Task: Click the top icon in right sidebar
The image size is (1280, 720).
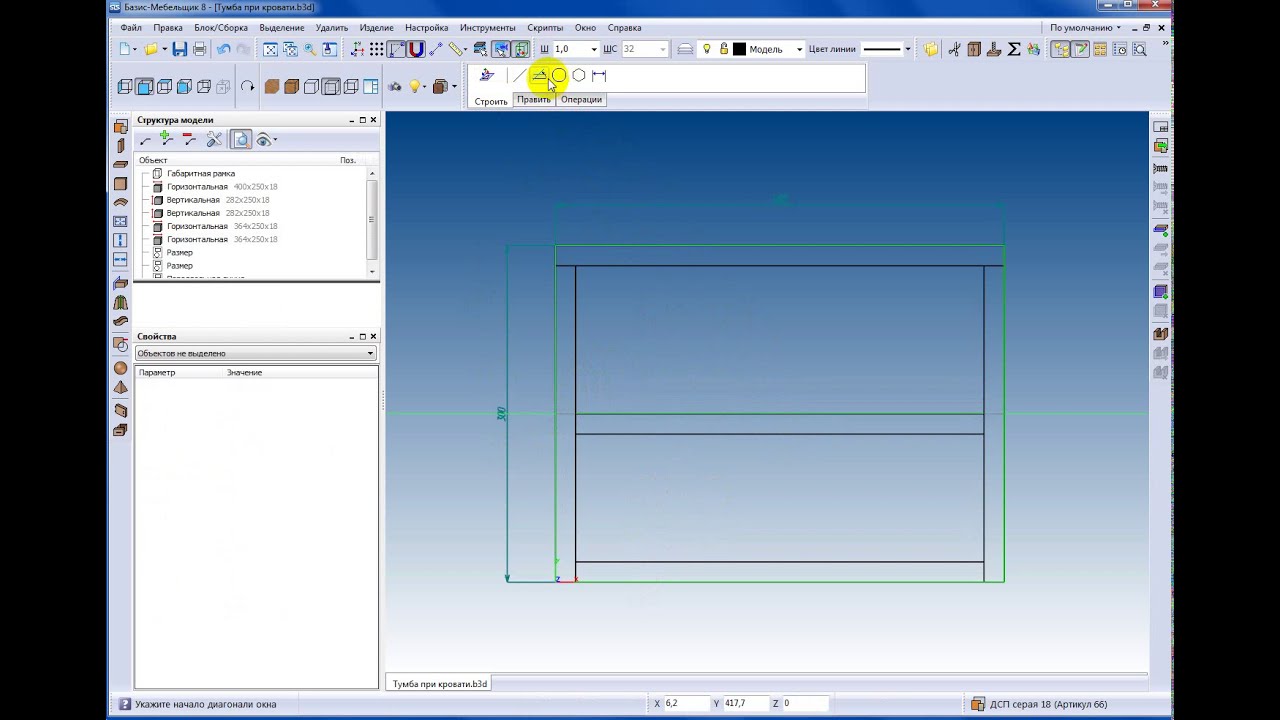Action: (x=1161, y=127)
